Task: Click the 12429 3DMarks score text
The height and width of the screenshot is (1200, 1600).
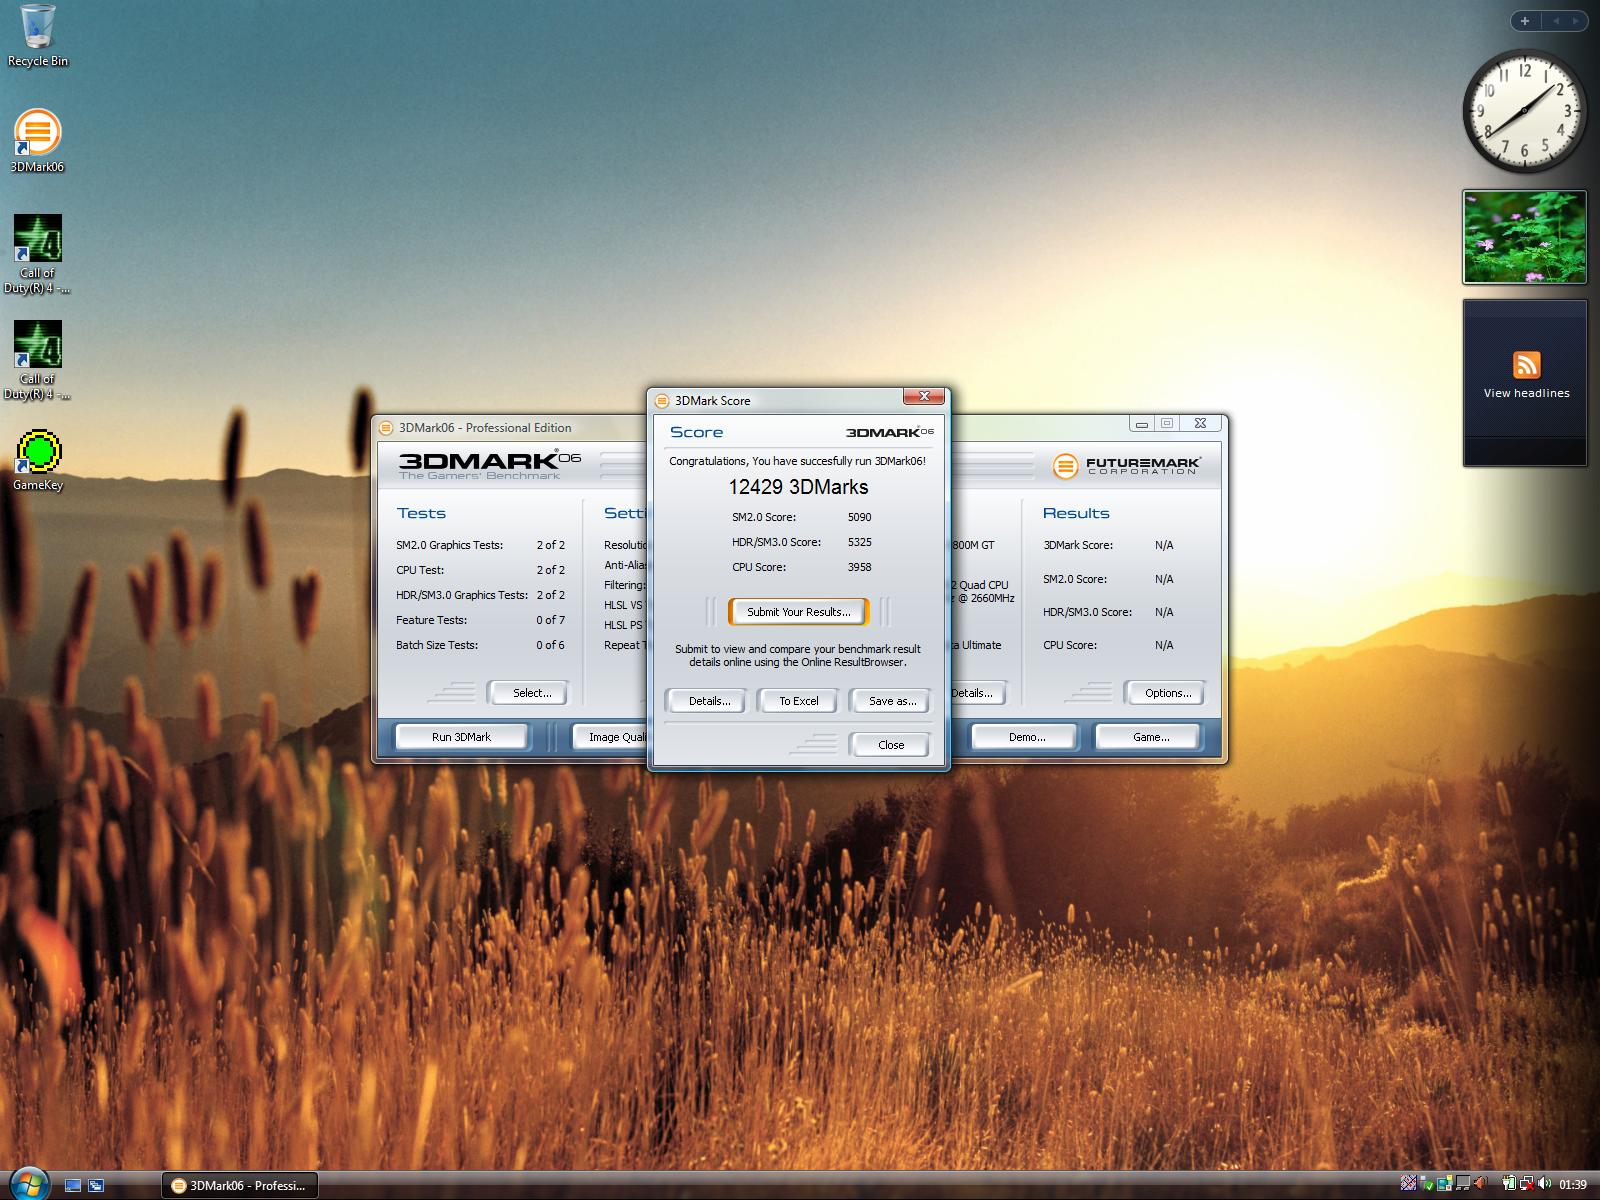Action: point(798,487)
